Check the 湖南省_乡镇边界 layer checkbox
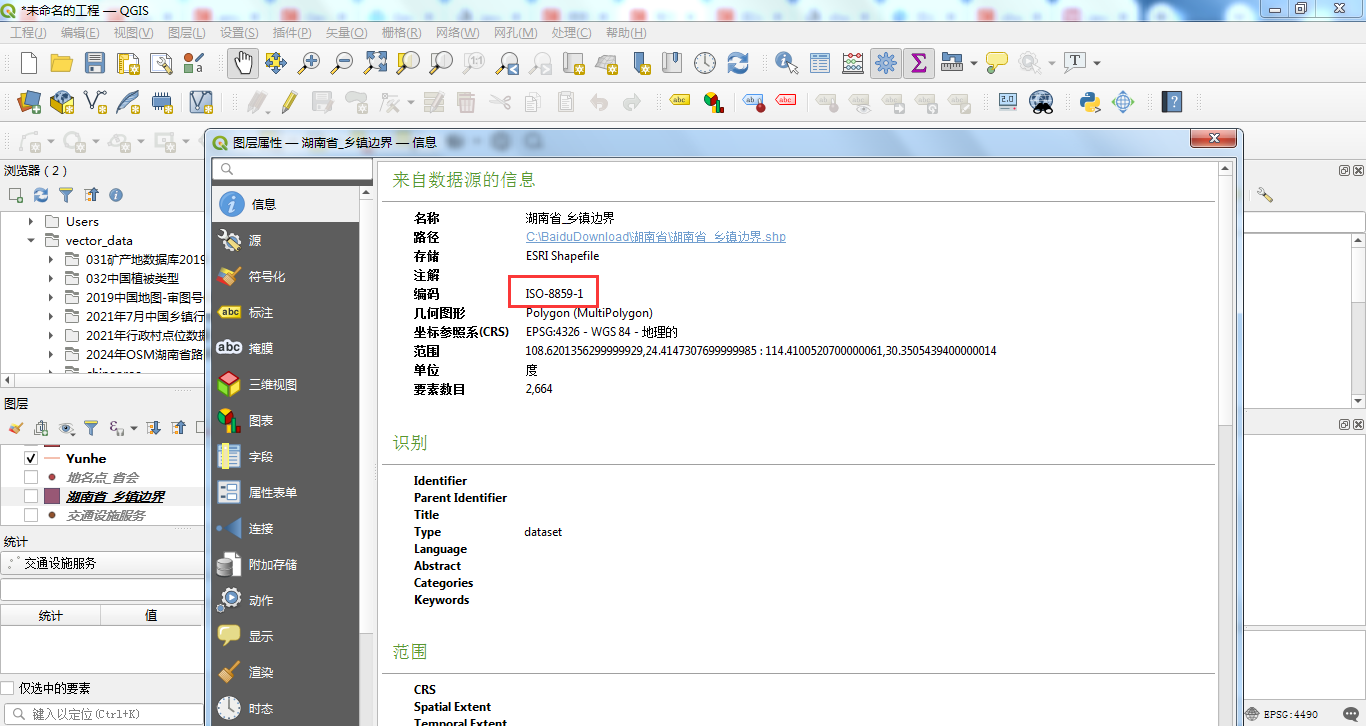Screen dimensions: 1366x726 click(31, 496)
